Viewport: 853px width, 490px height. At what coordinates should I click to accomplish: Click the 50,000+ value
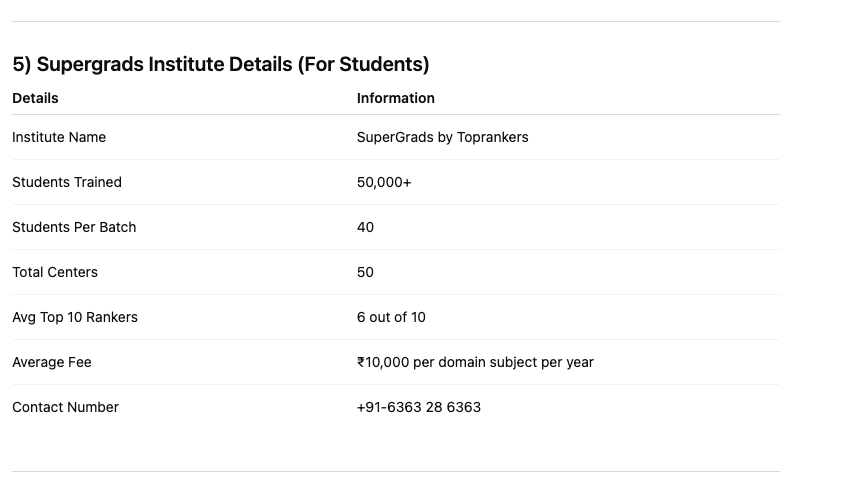pyautogui.click(x=384, y=182)
